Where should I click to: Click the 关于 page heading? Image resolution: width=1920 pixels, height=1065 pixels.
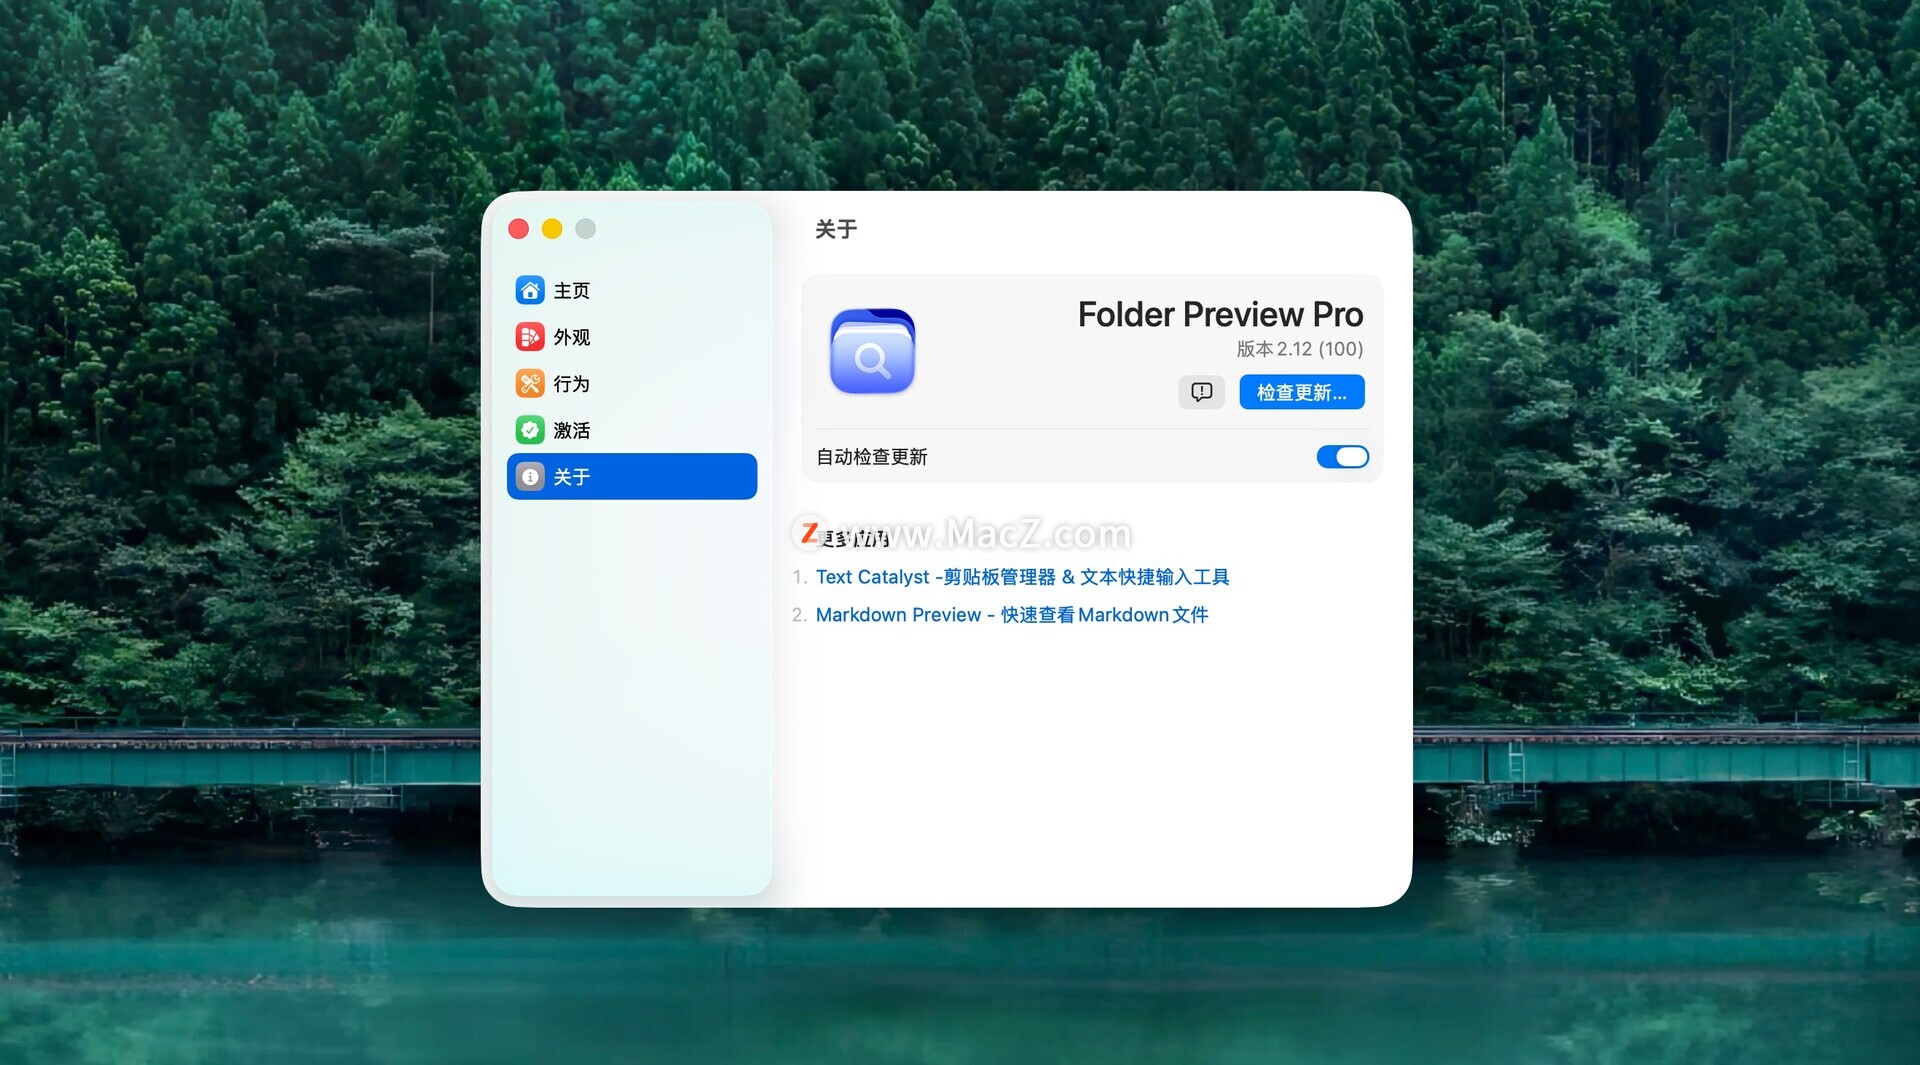[836, 229]
